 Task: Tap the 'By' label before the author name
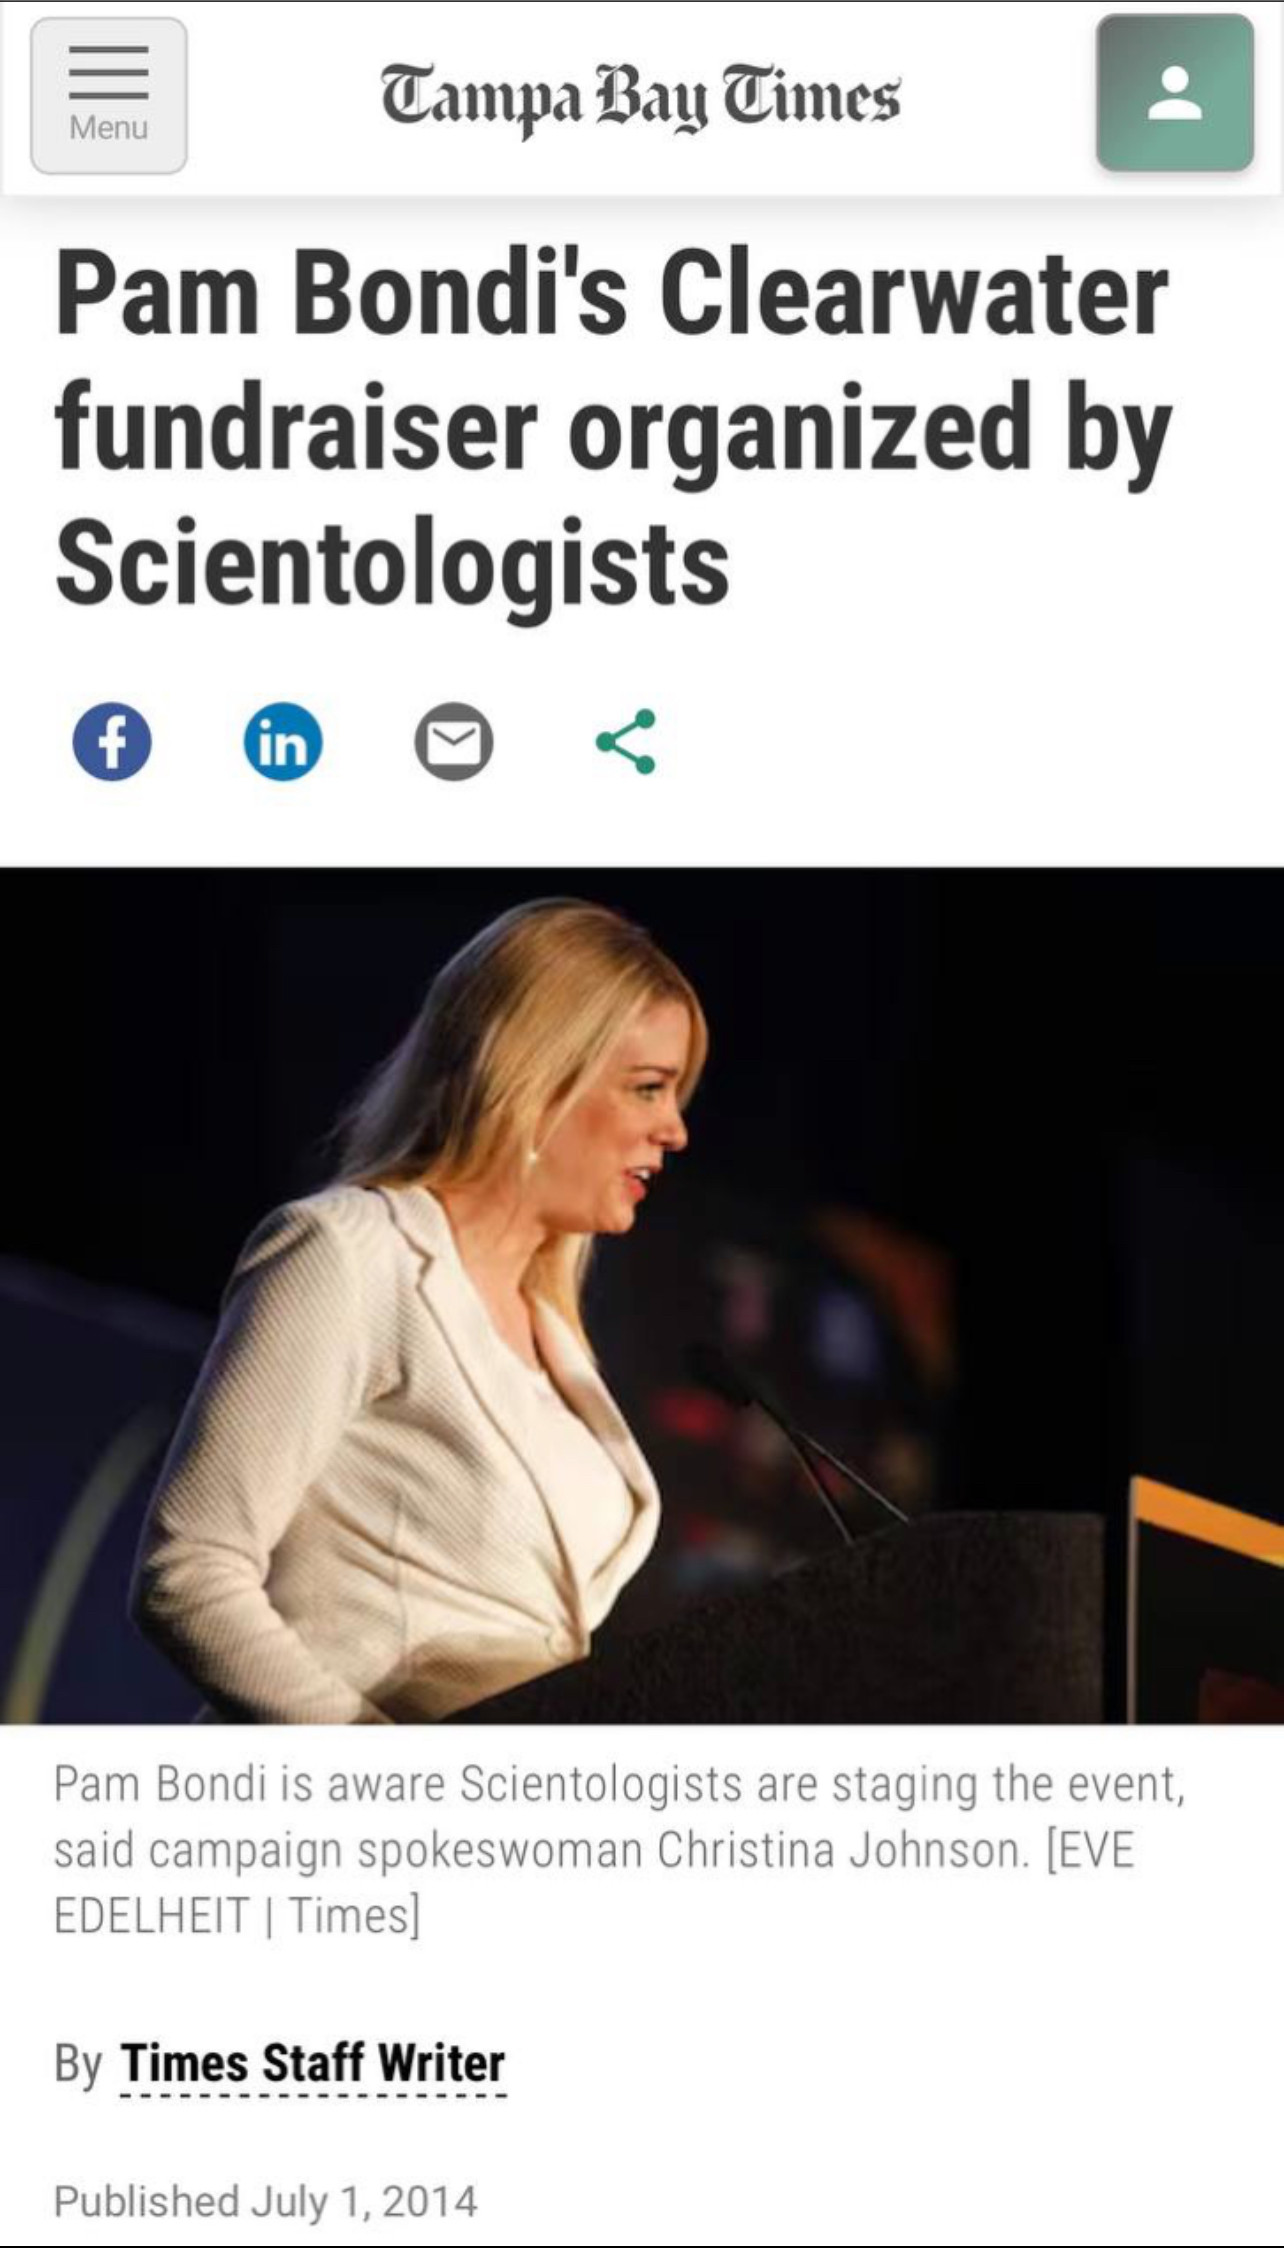(x=78, y=2064)
